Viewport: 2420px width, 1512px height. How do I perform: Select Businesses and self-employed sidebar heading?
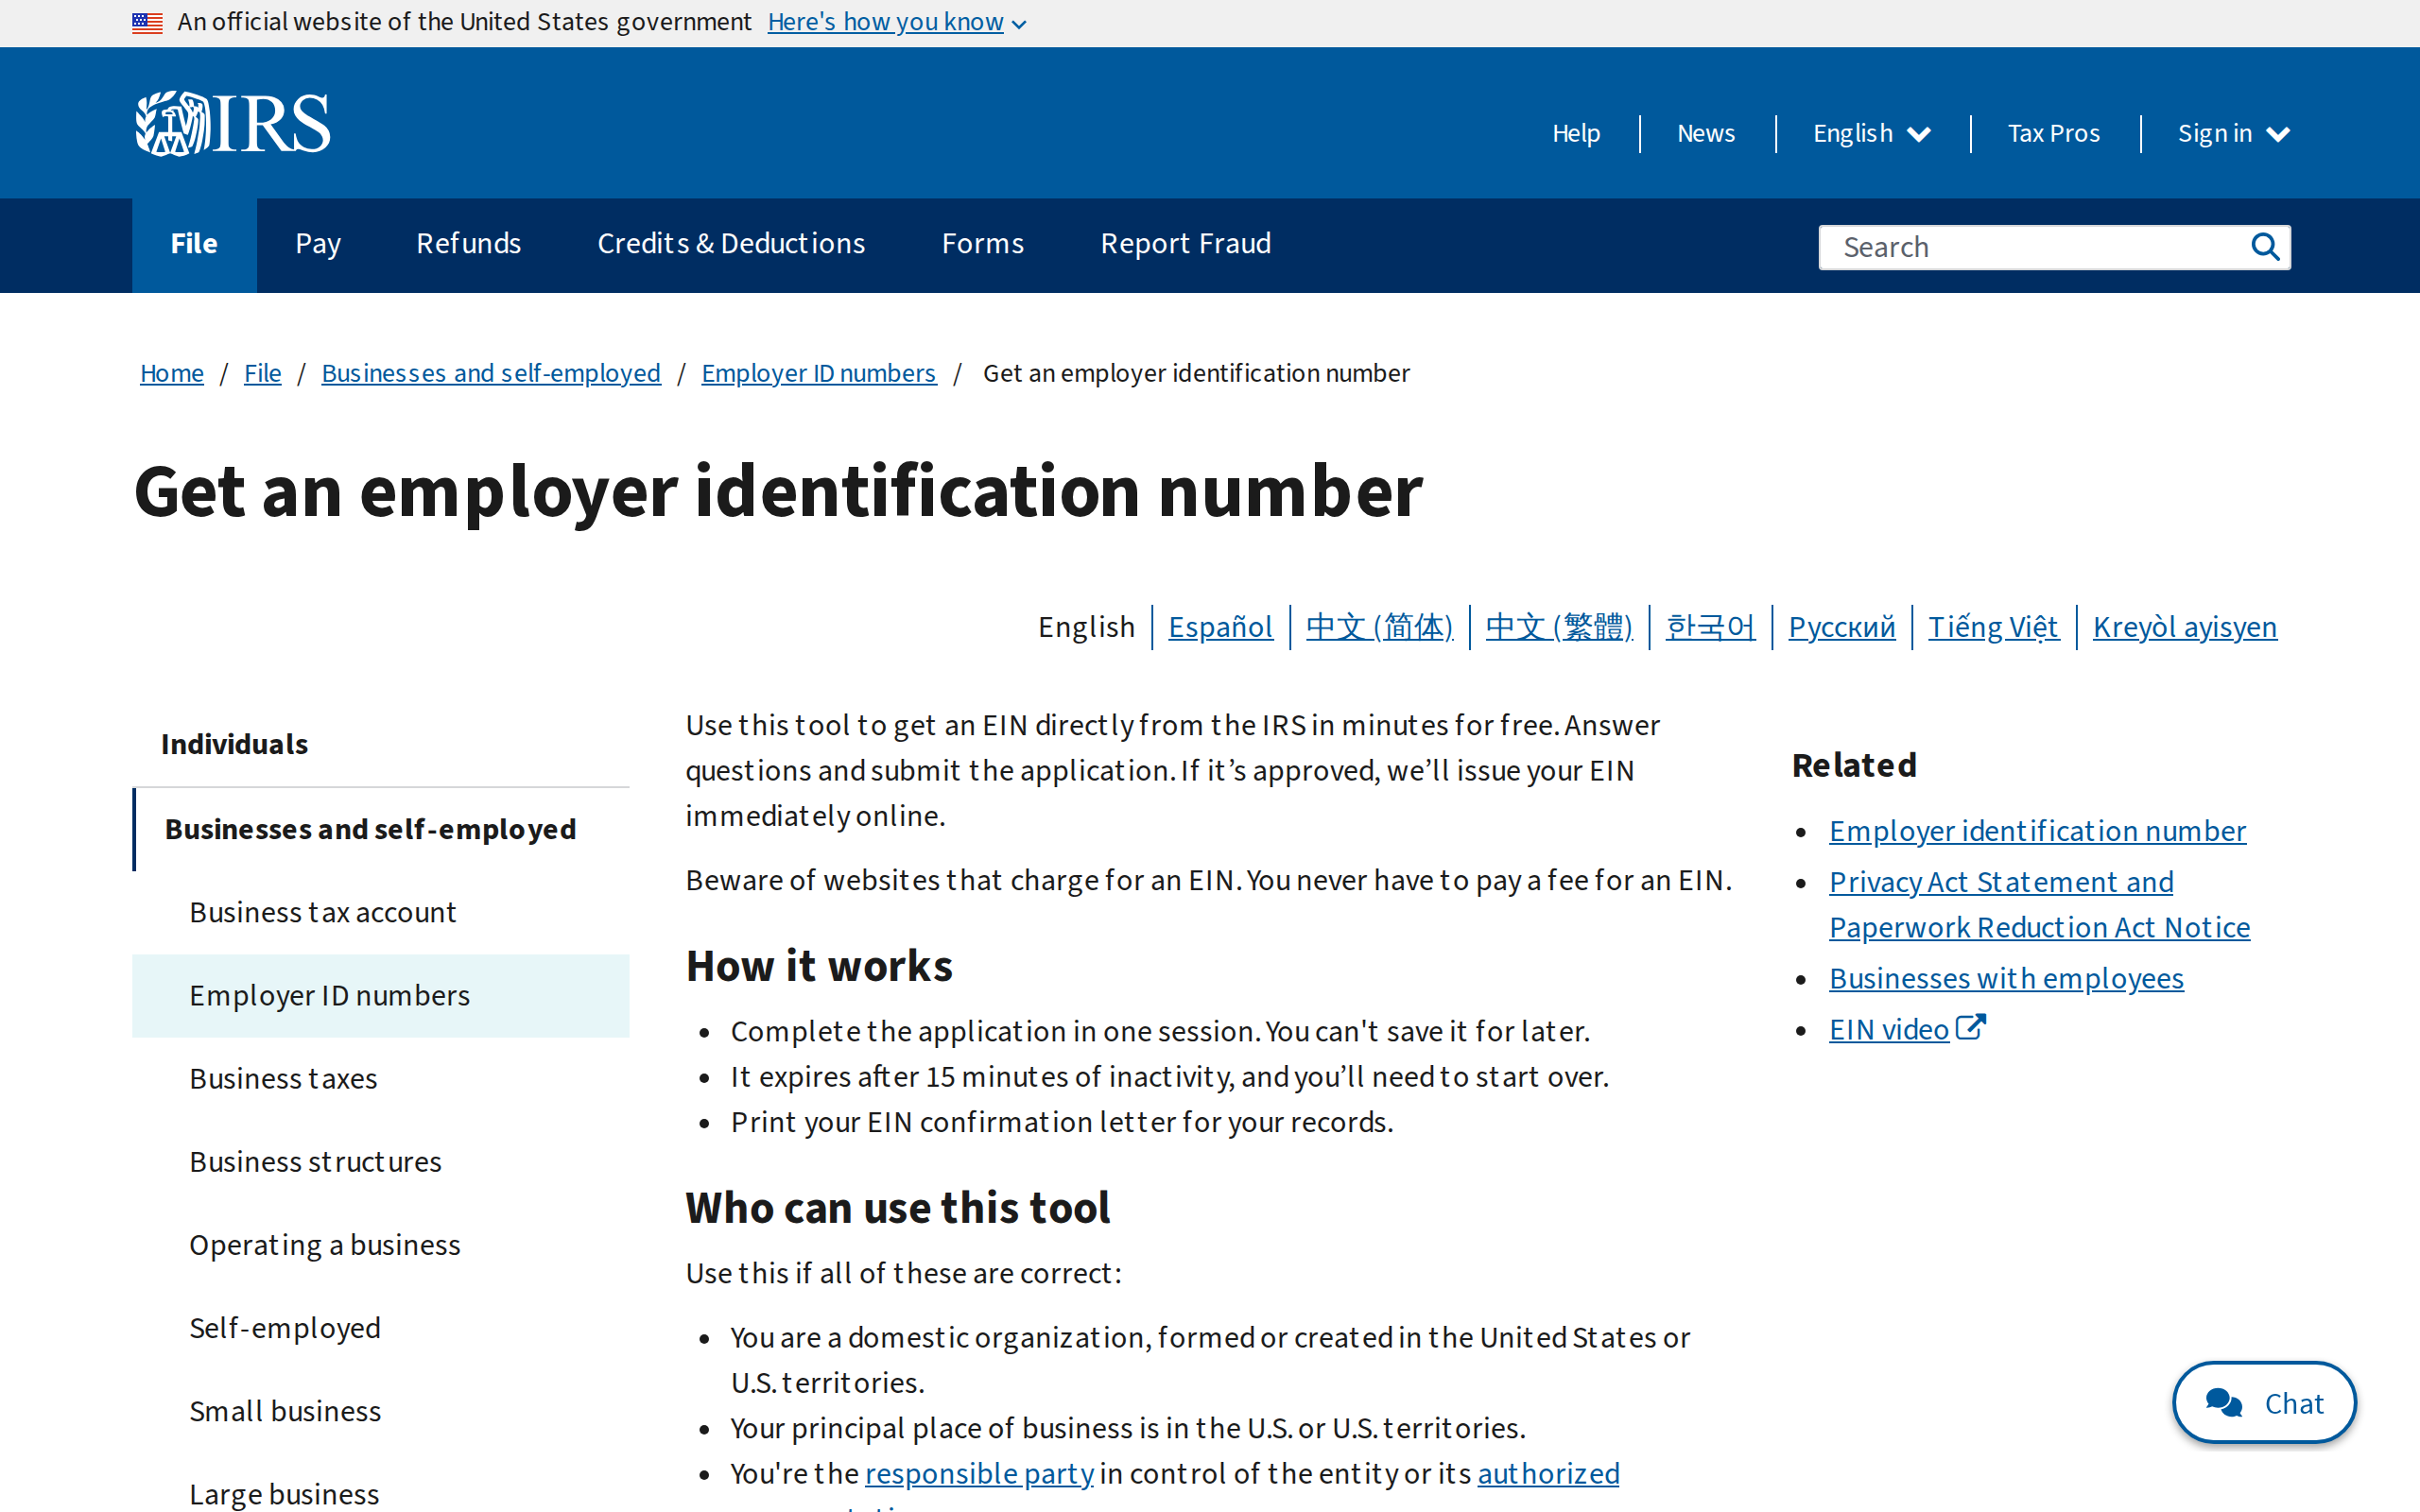pos(381,829)
